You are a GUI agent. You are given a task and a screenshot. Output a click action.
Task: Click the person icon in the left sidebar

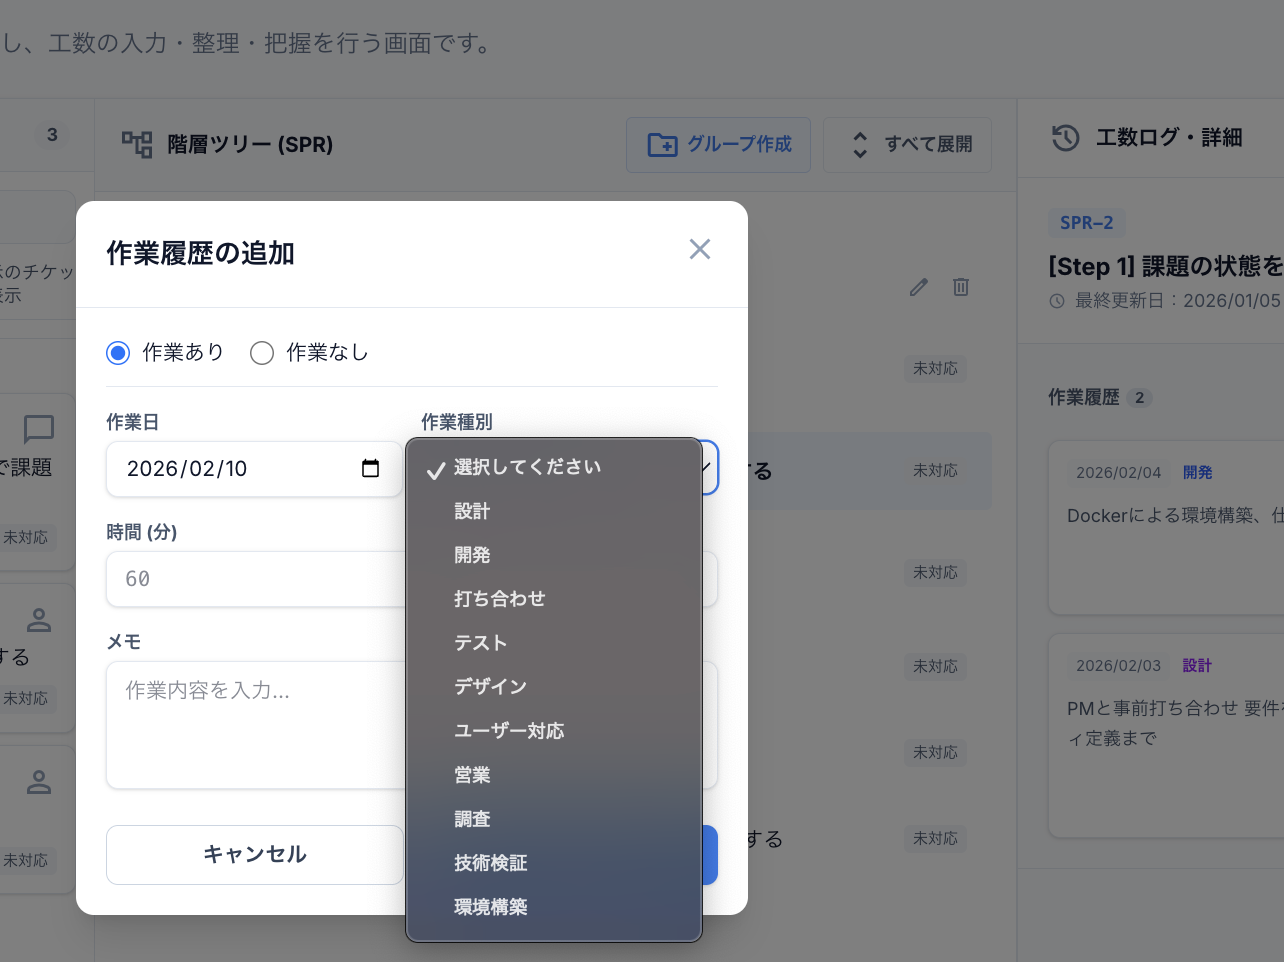pyautogui.click(x=37, y=620)
